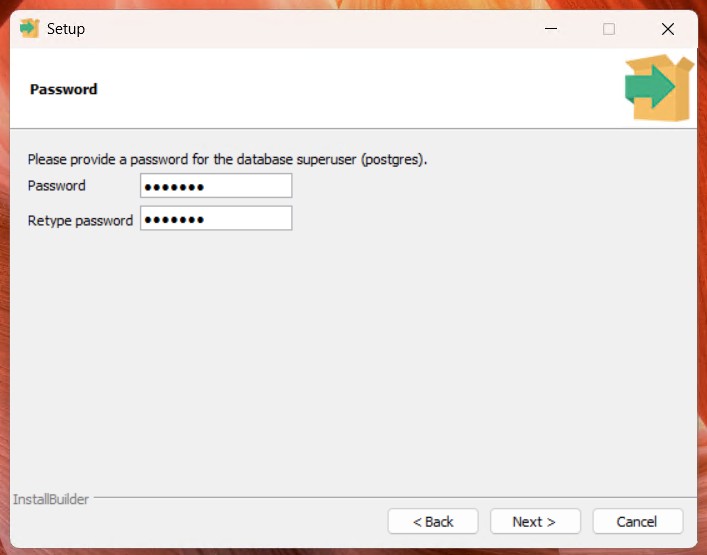Focus the Password input field
This screenshot has height=555, width=707.
pos(216,185)
